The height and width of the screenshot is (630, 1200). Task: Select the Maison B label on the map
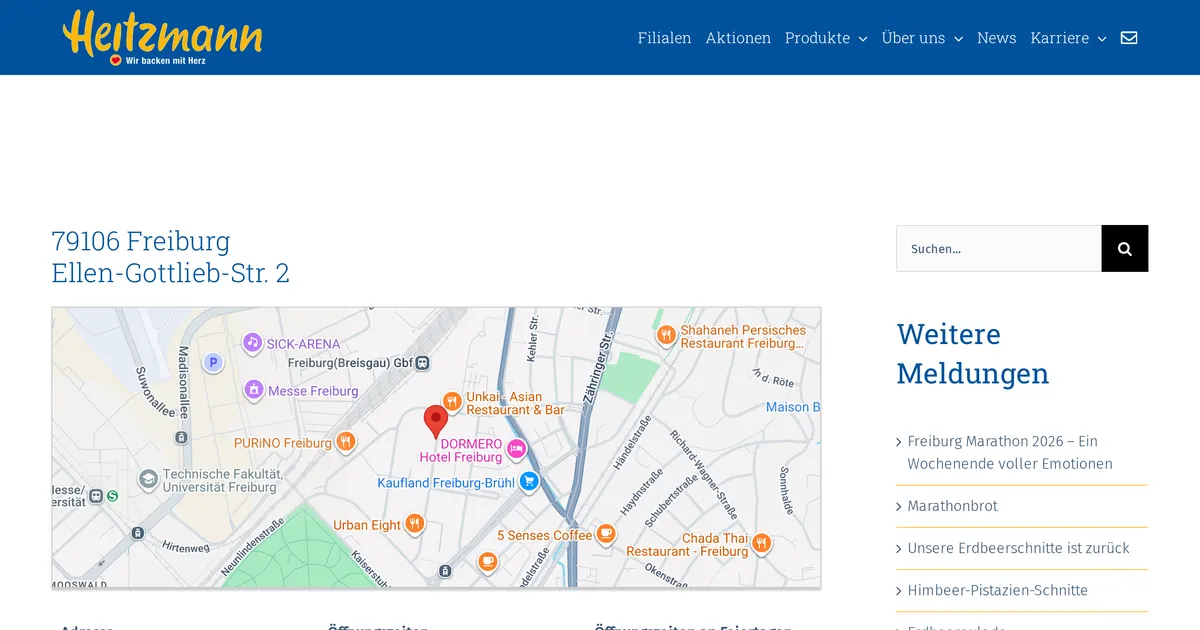[x=793, y=407]
